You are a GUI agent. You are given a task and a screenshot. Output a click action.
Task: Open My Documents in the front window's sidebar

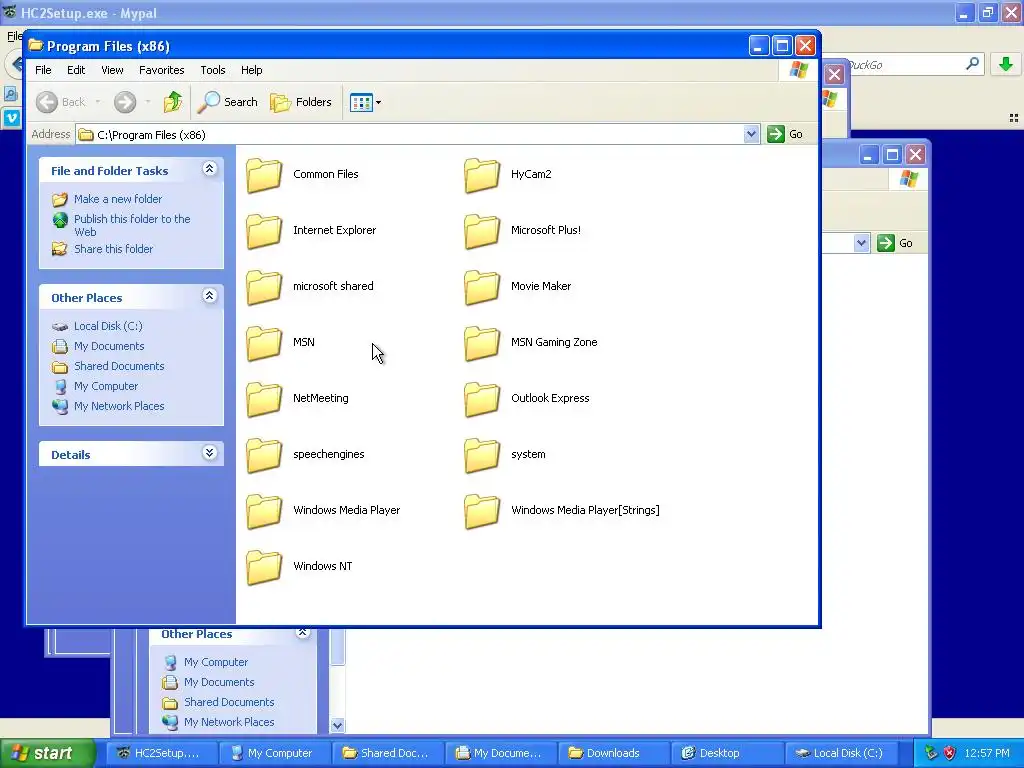pyautogui.click(x=109, y=346)
